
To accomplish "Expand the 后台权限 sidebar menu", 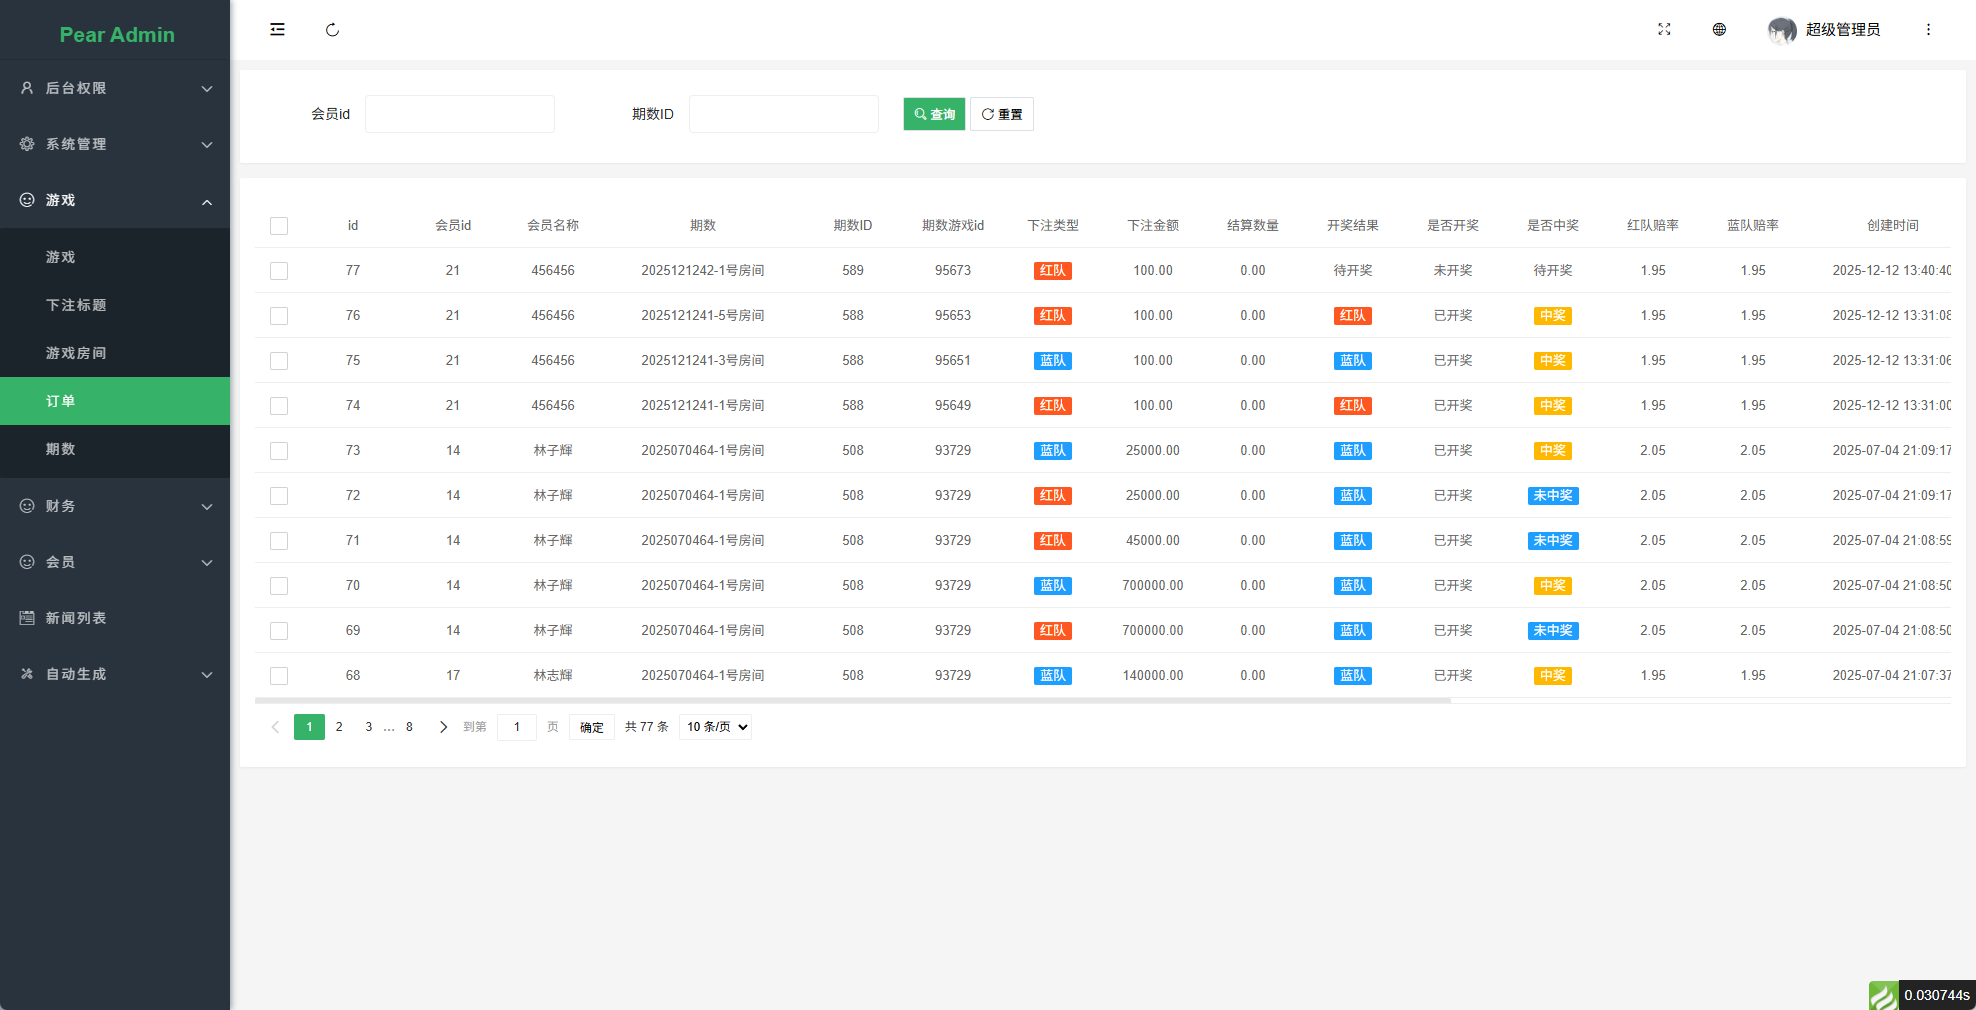I will click(x=115, y=88).
